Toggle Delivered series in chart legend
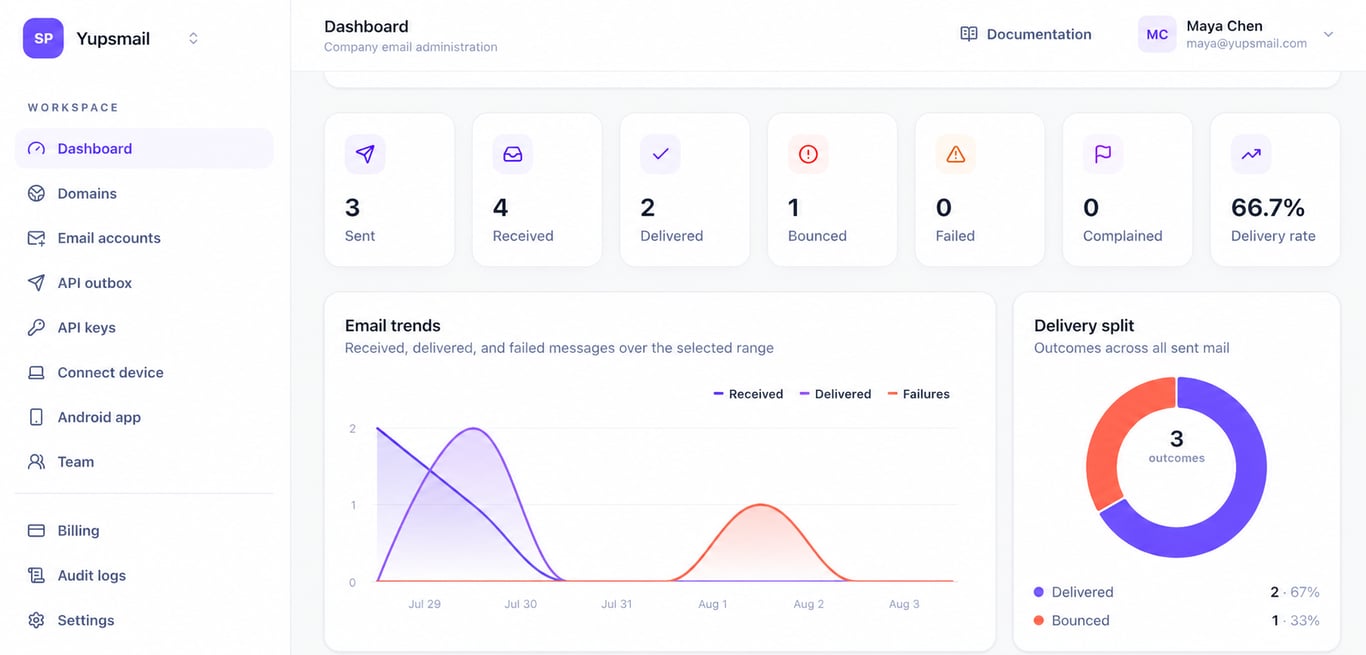1366x655 pixels. coord(835,394)
